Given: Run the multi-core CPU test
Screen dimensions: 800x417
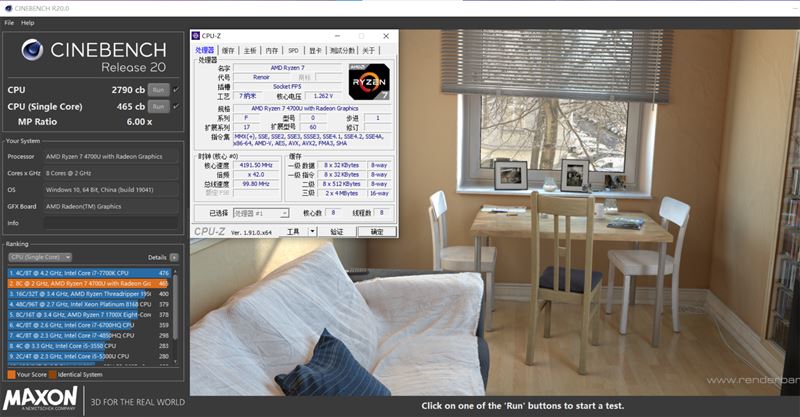Looking at the screenshot, I should pyautogui.click(x=158, y=90).
